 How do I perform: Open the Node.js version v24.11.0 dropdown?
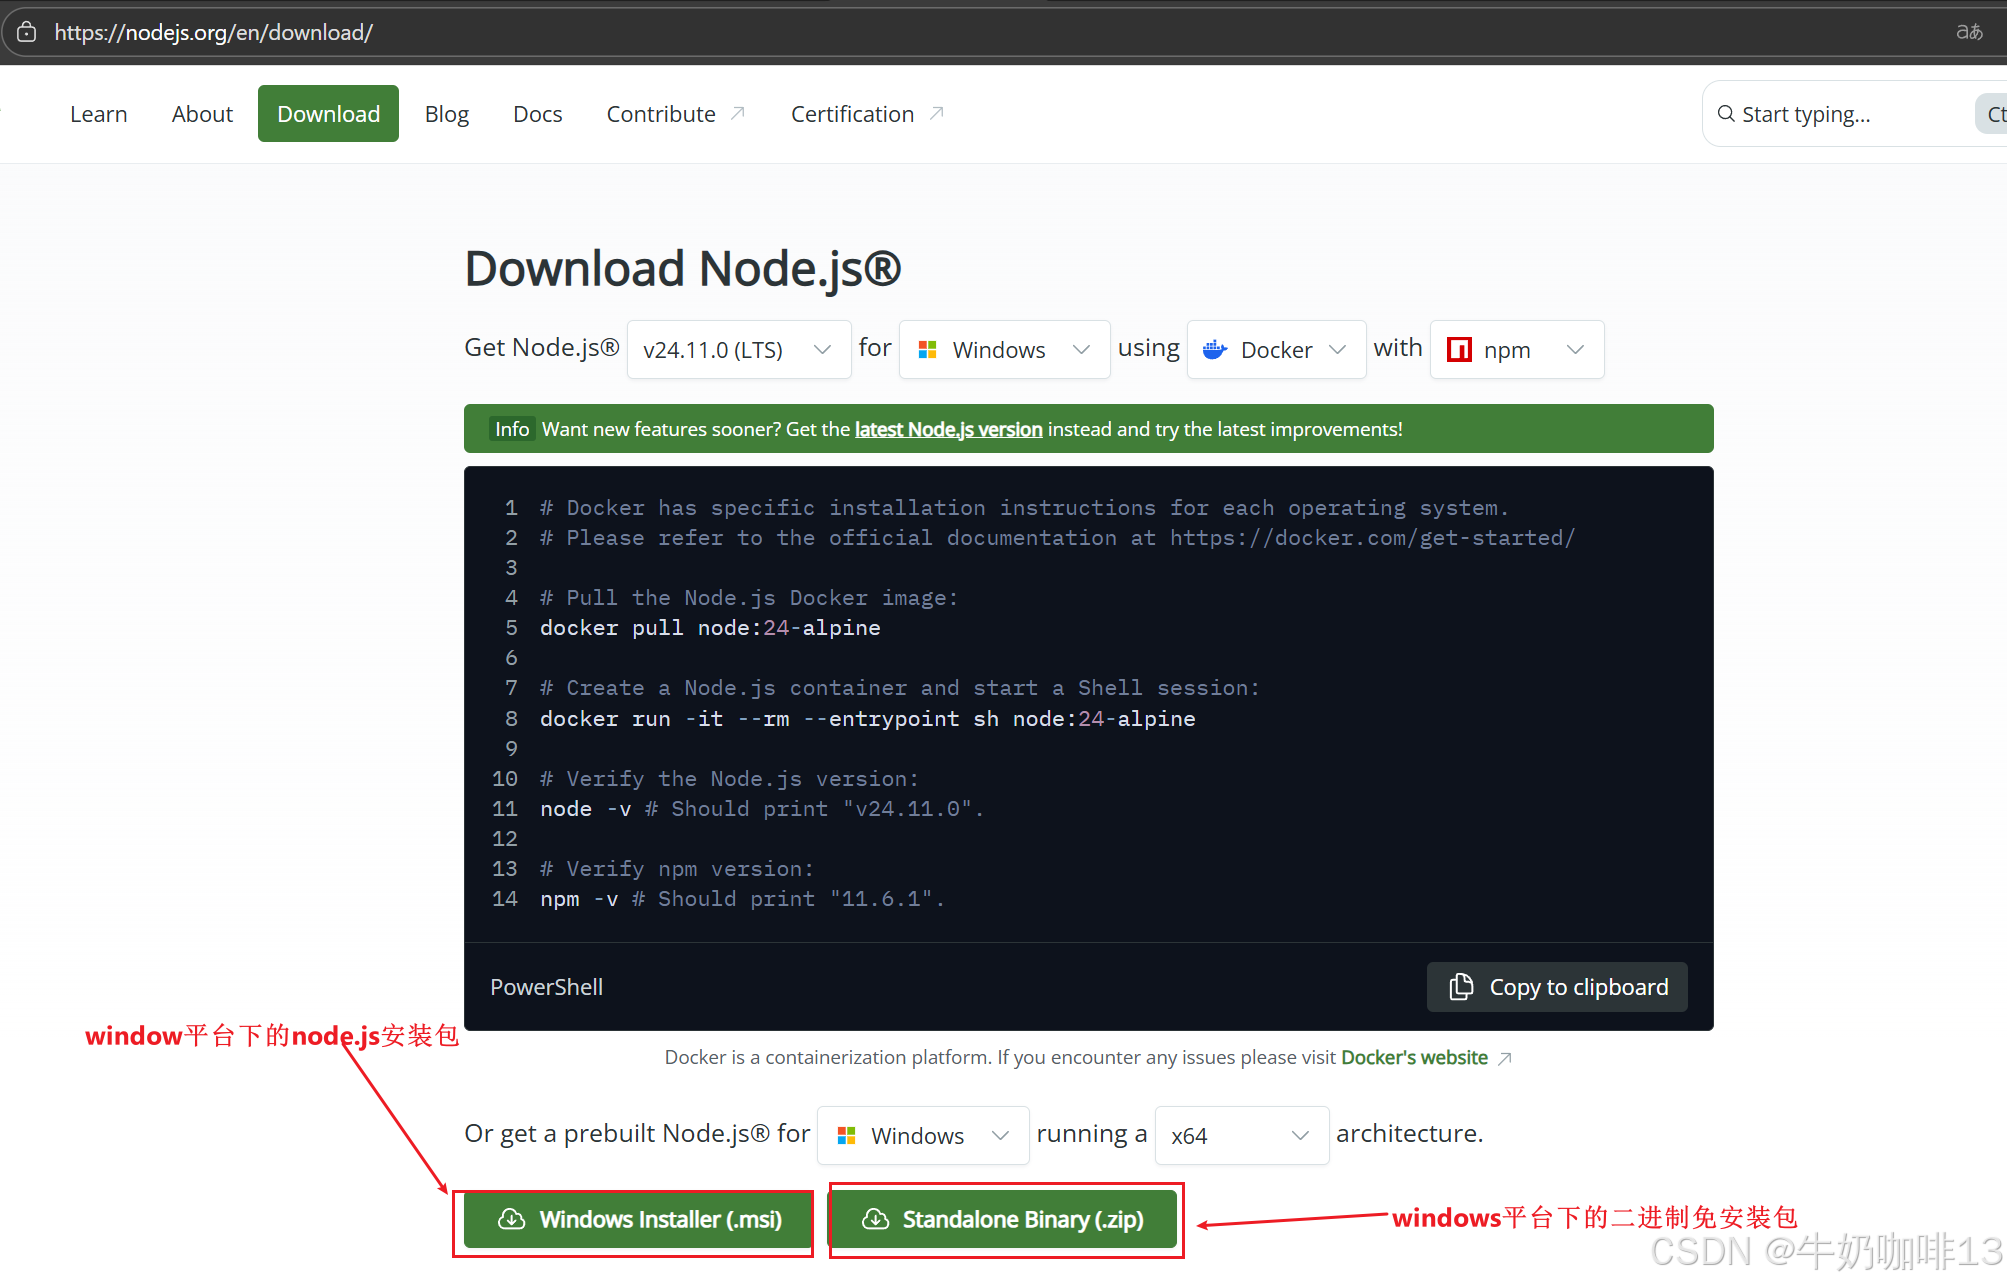[x=738, y=350]
